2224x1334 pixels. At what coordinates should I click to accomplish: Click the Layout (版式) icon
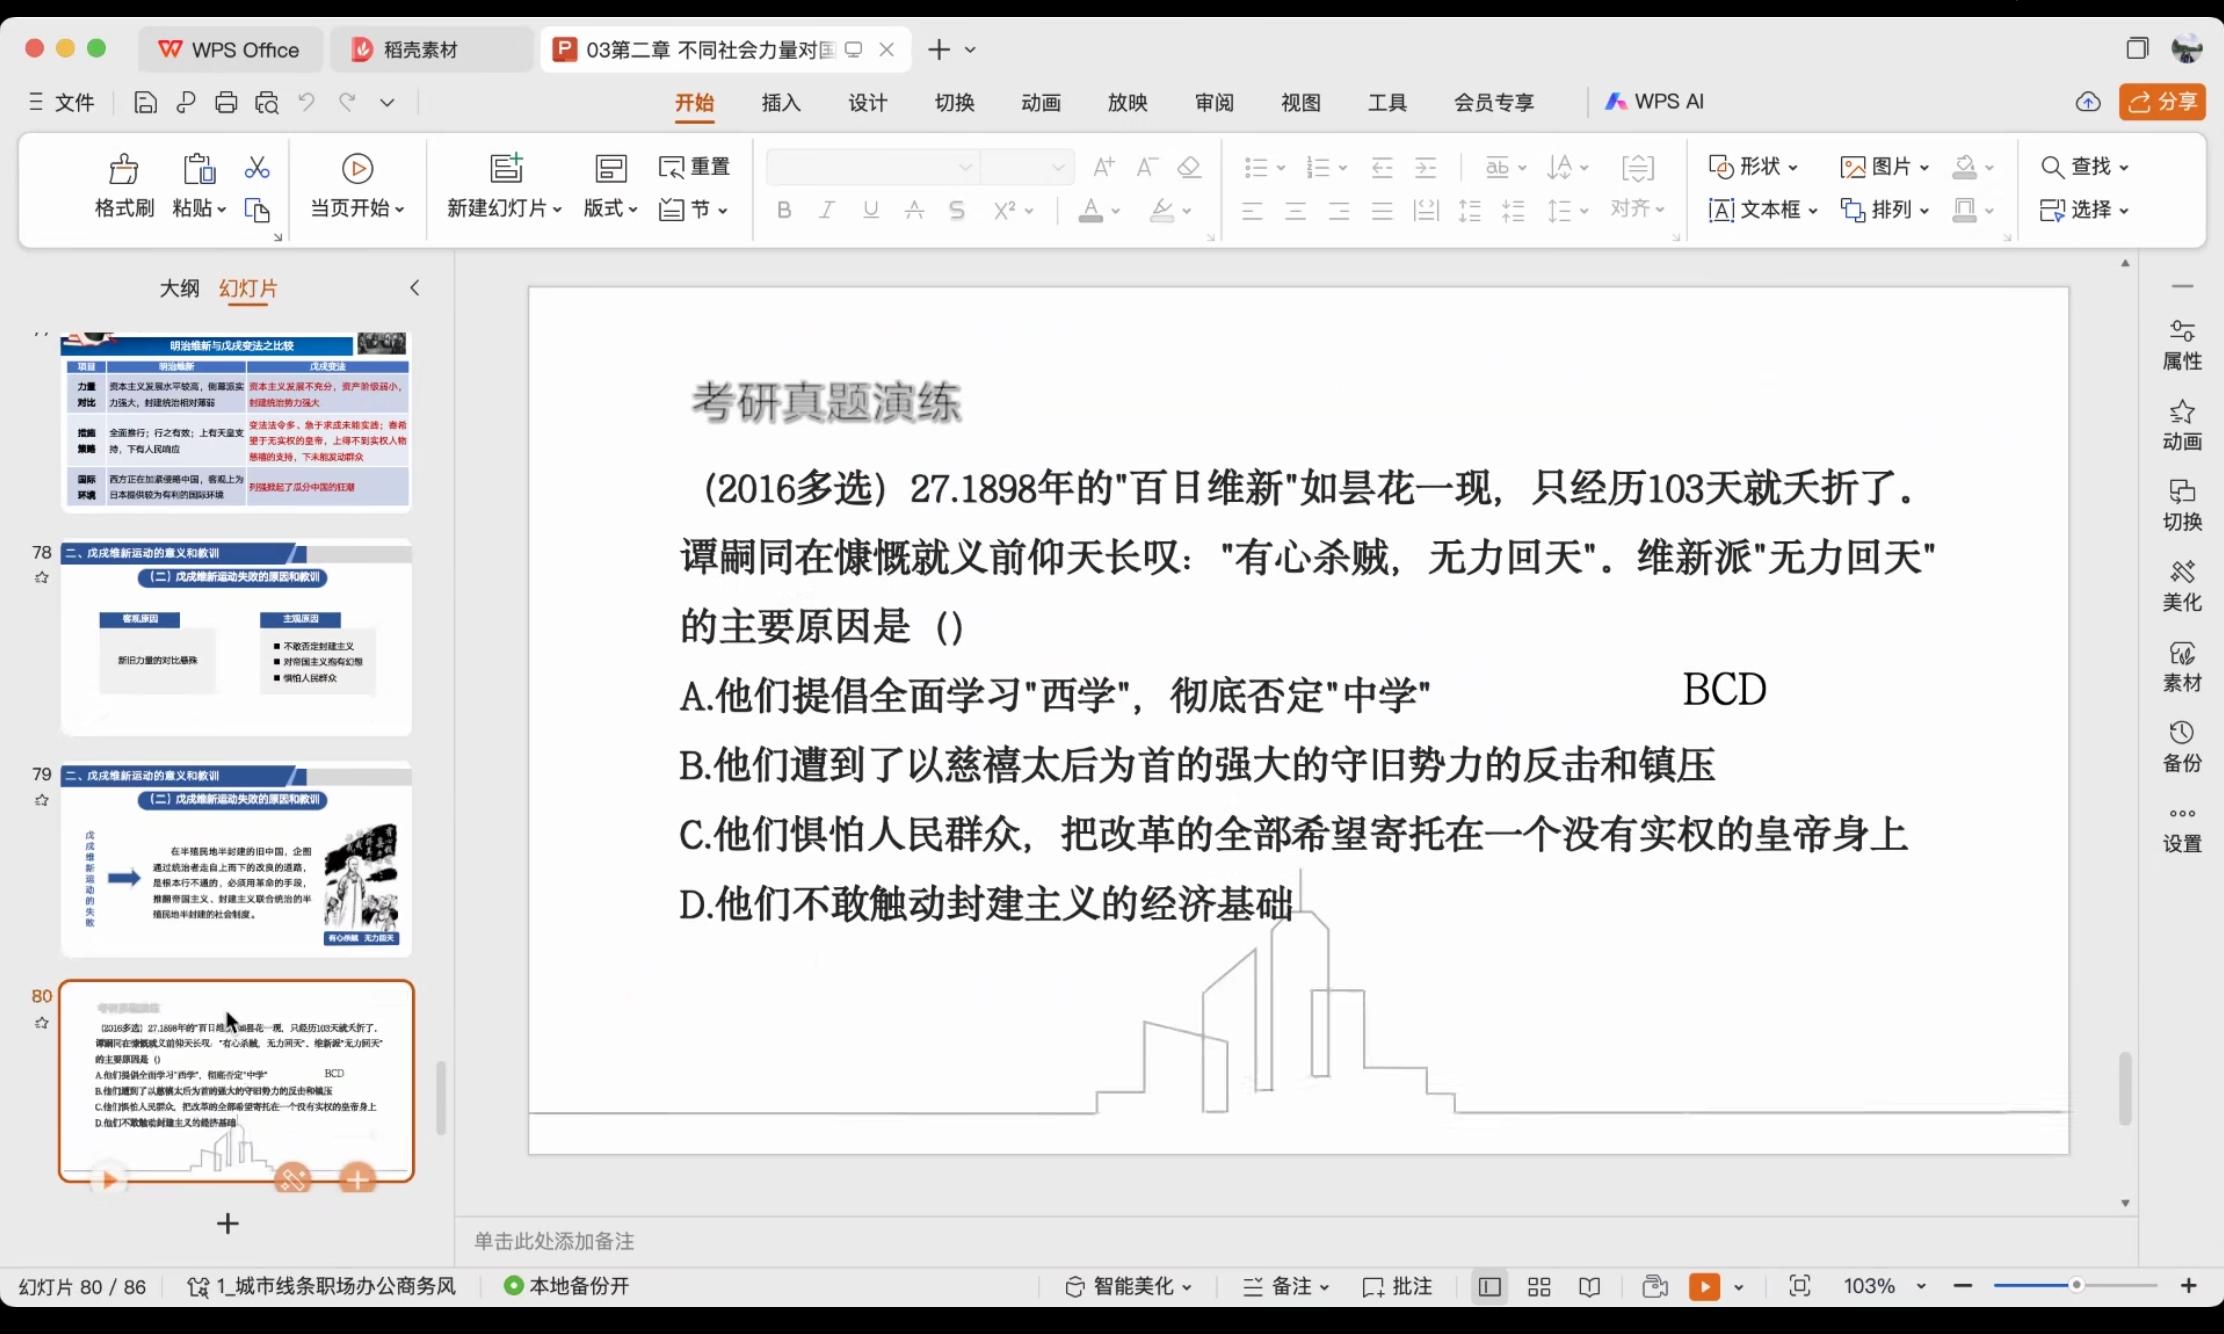(610, 168)
